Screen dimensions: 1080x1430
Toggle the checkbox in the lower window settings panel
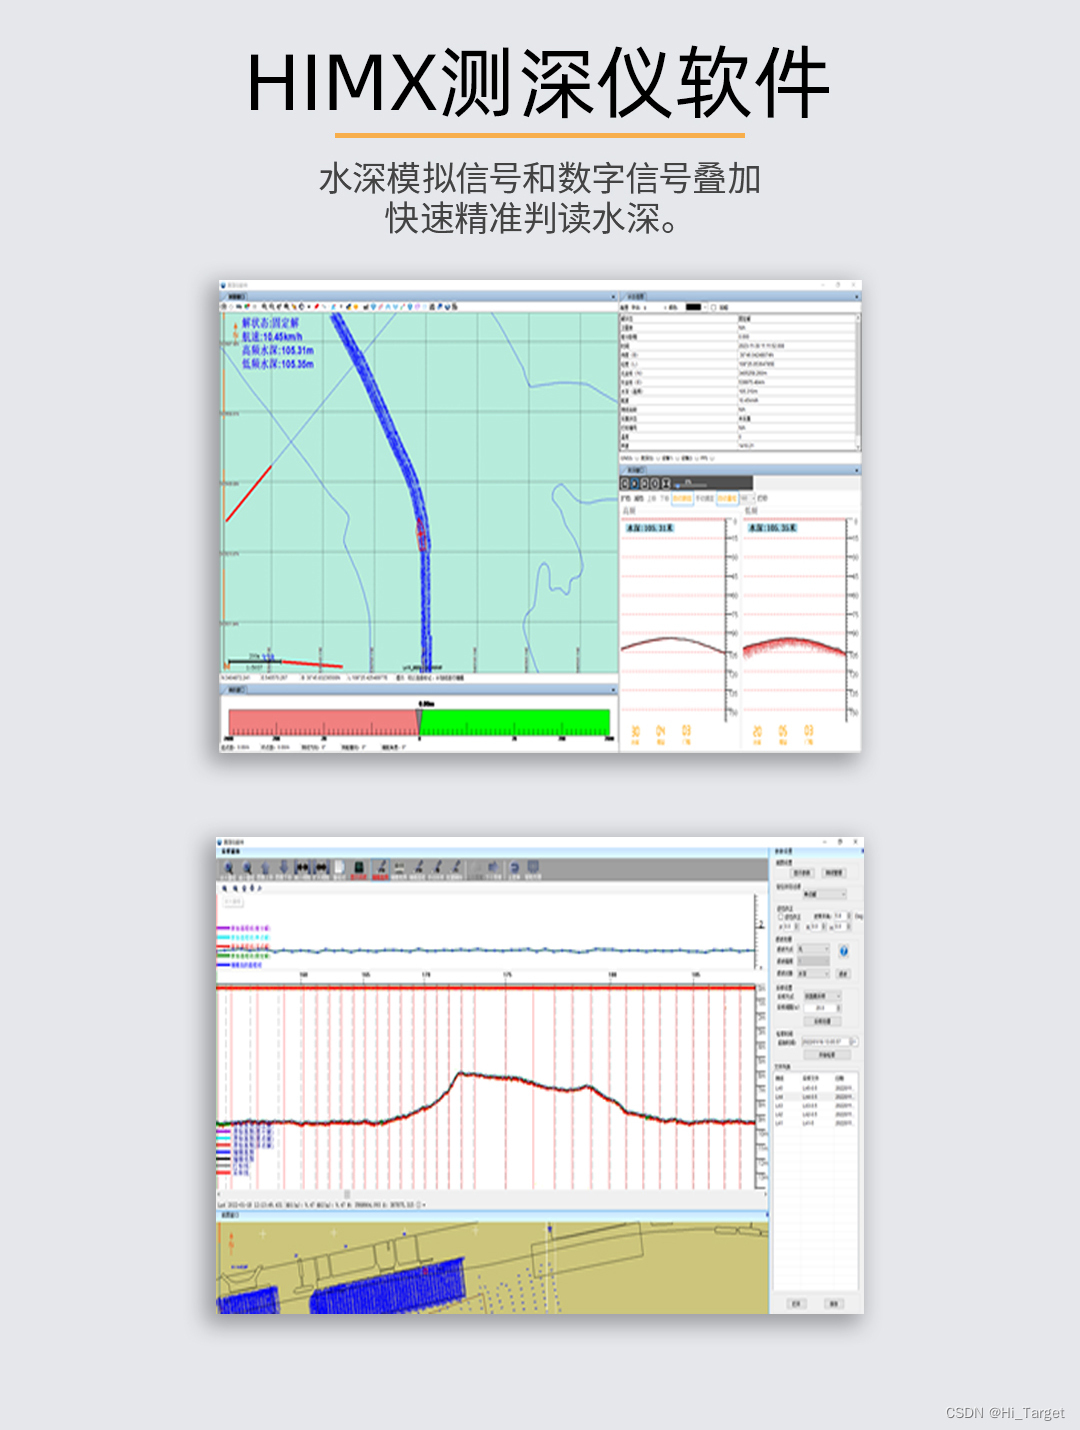pos(781,917)
